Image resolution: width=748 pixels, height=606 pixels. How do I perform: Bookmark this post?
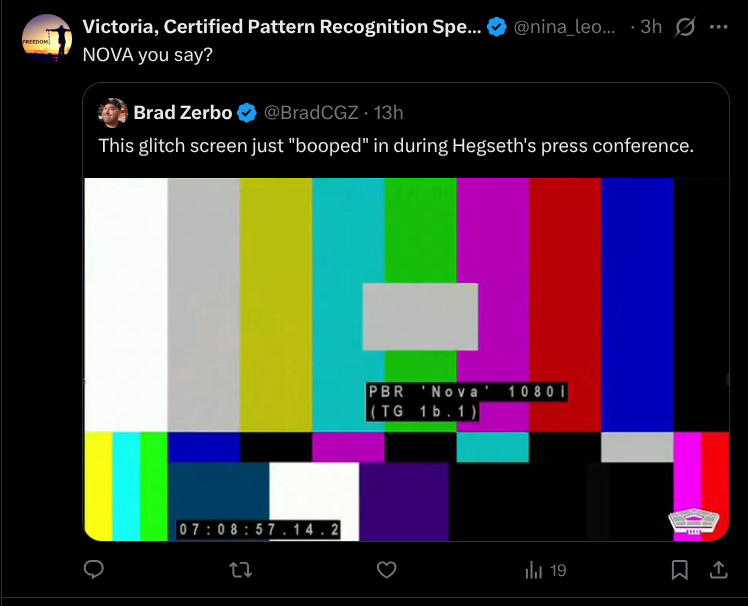[x=679, y=570]
